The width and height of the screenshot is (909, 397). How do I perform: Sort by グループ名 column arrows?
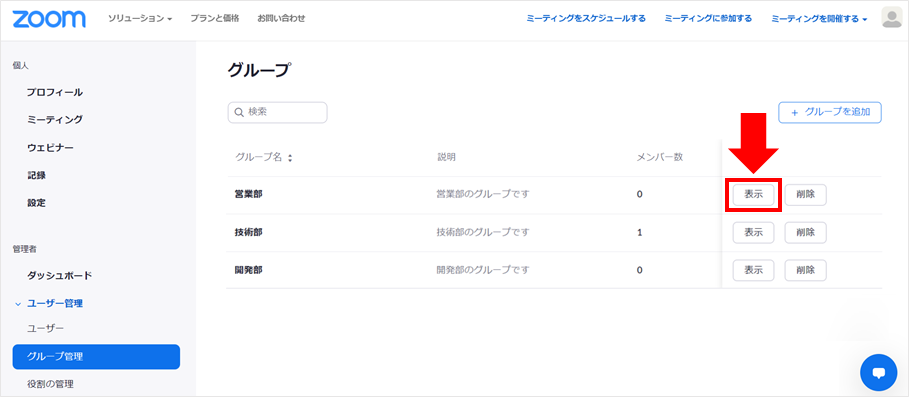(290, 158)
